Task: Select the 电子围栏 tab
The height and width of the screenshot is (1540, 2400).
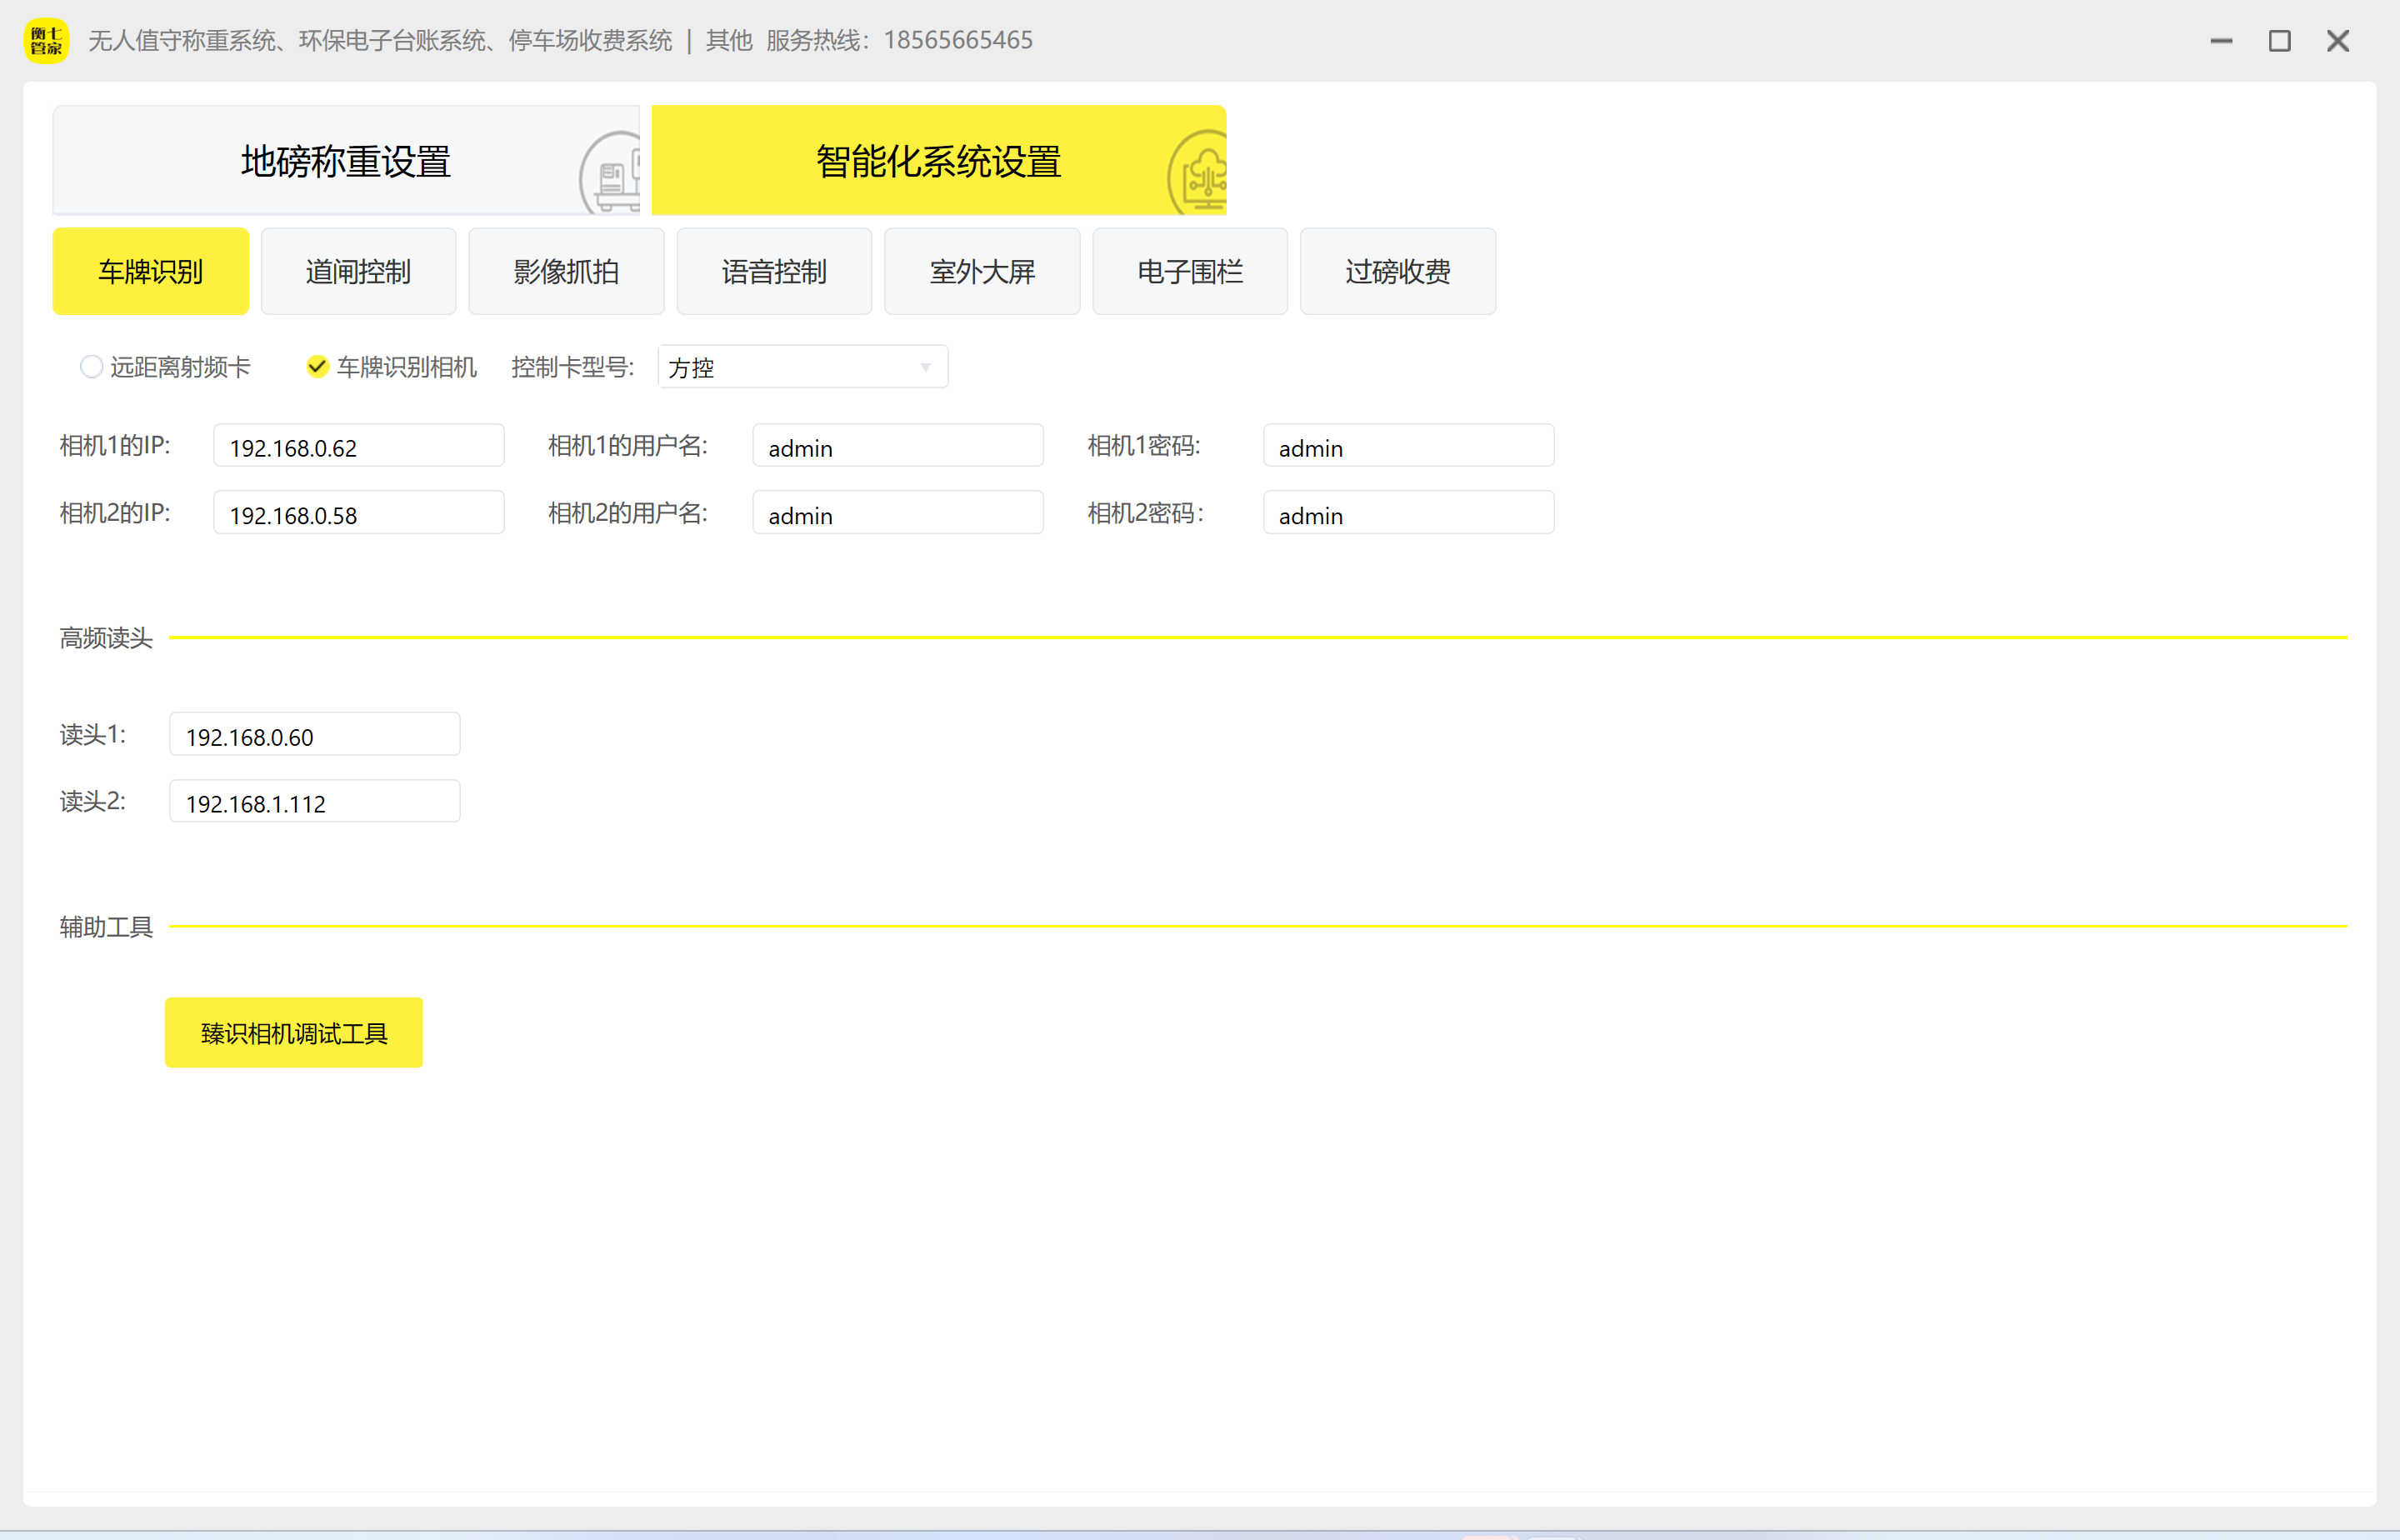Action: coord(1190,271)
